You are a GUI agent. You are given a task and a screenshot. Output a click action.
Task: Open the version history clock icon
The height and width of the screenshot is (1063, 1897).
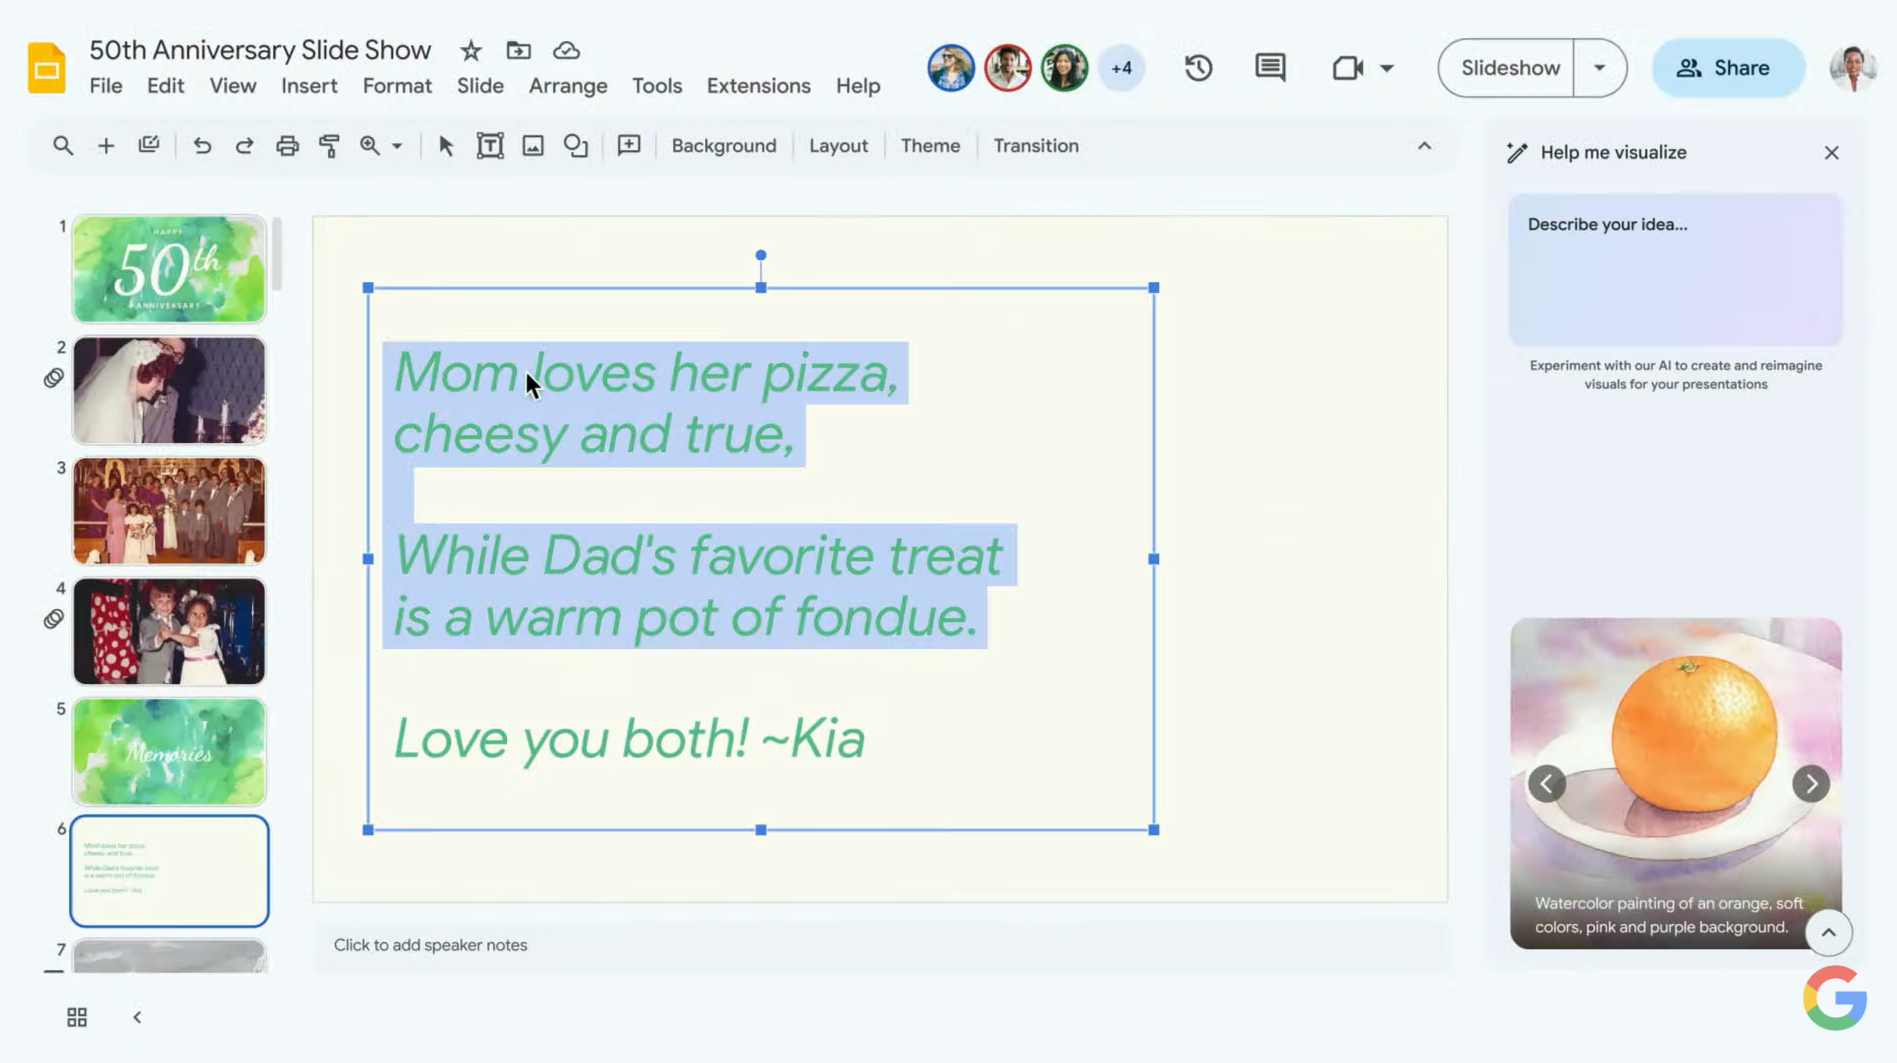[x=1198, y=68]
